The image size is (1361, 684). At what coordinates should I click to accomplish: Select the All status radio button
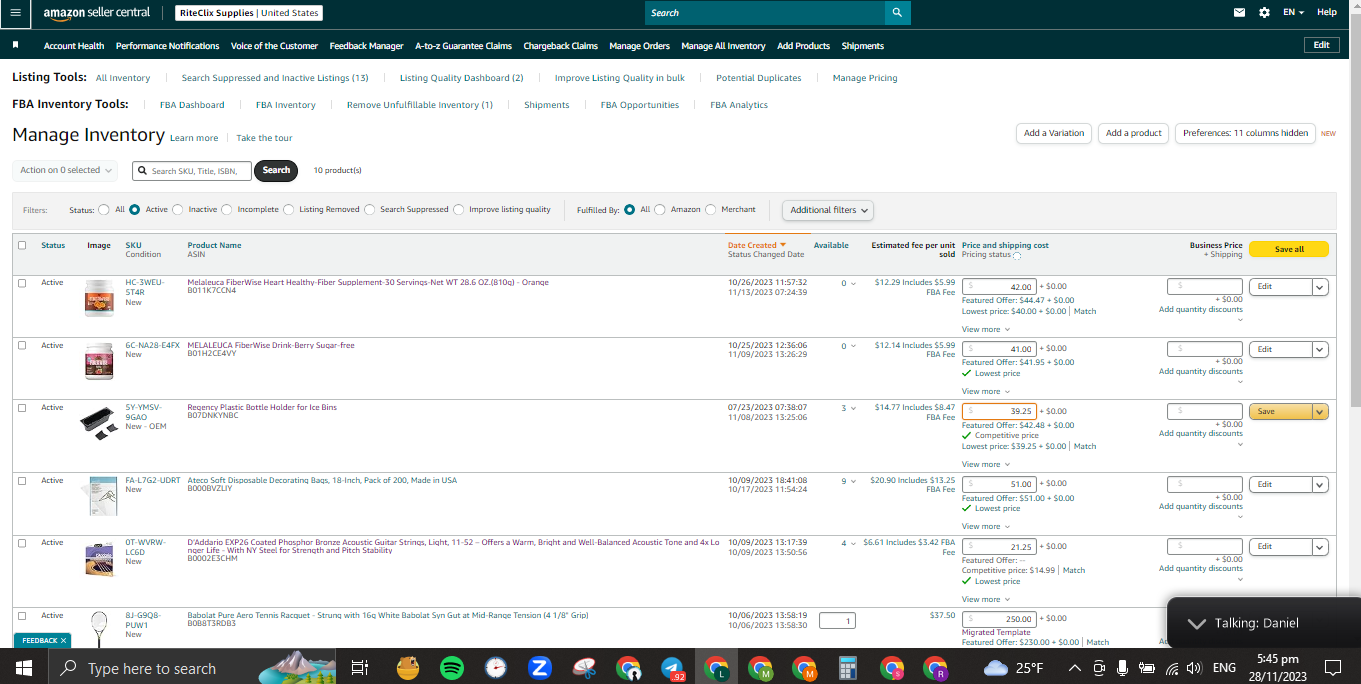(104, 210)
